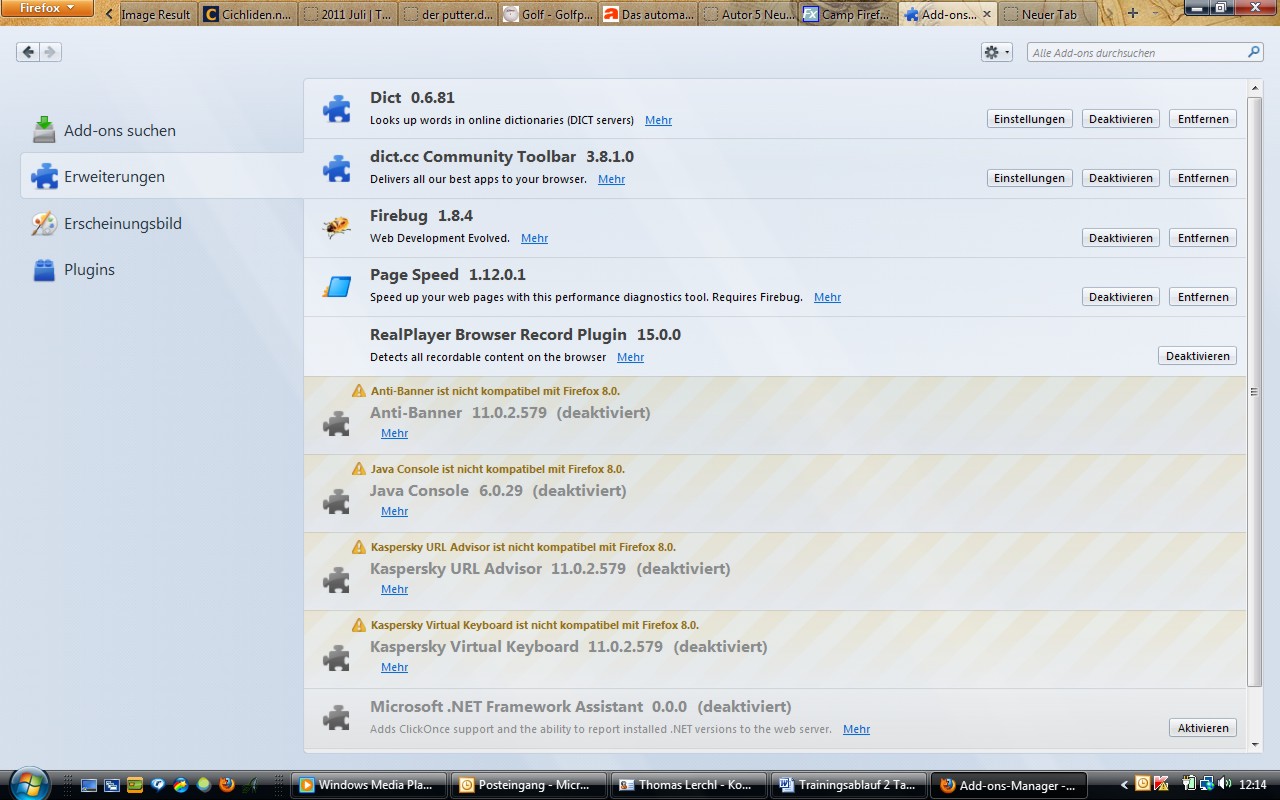Click the Firebug bug icon
1280x800 pixels.
336,228
